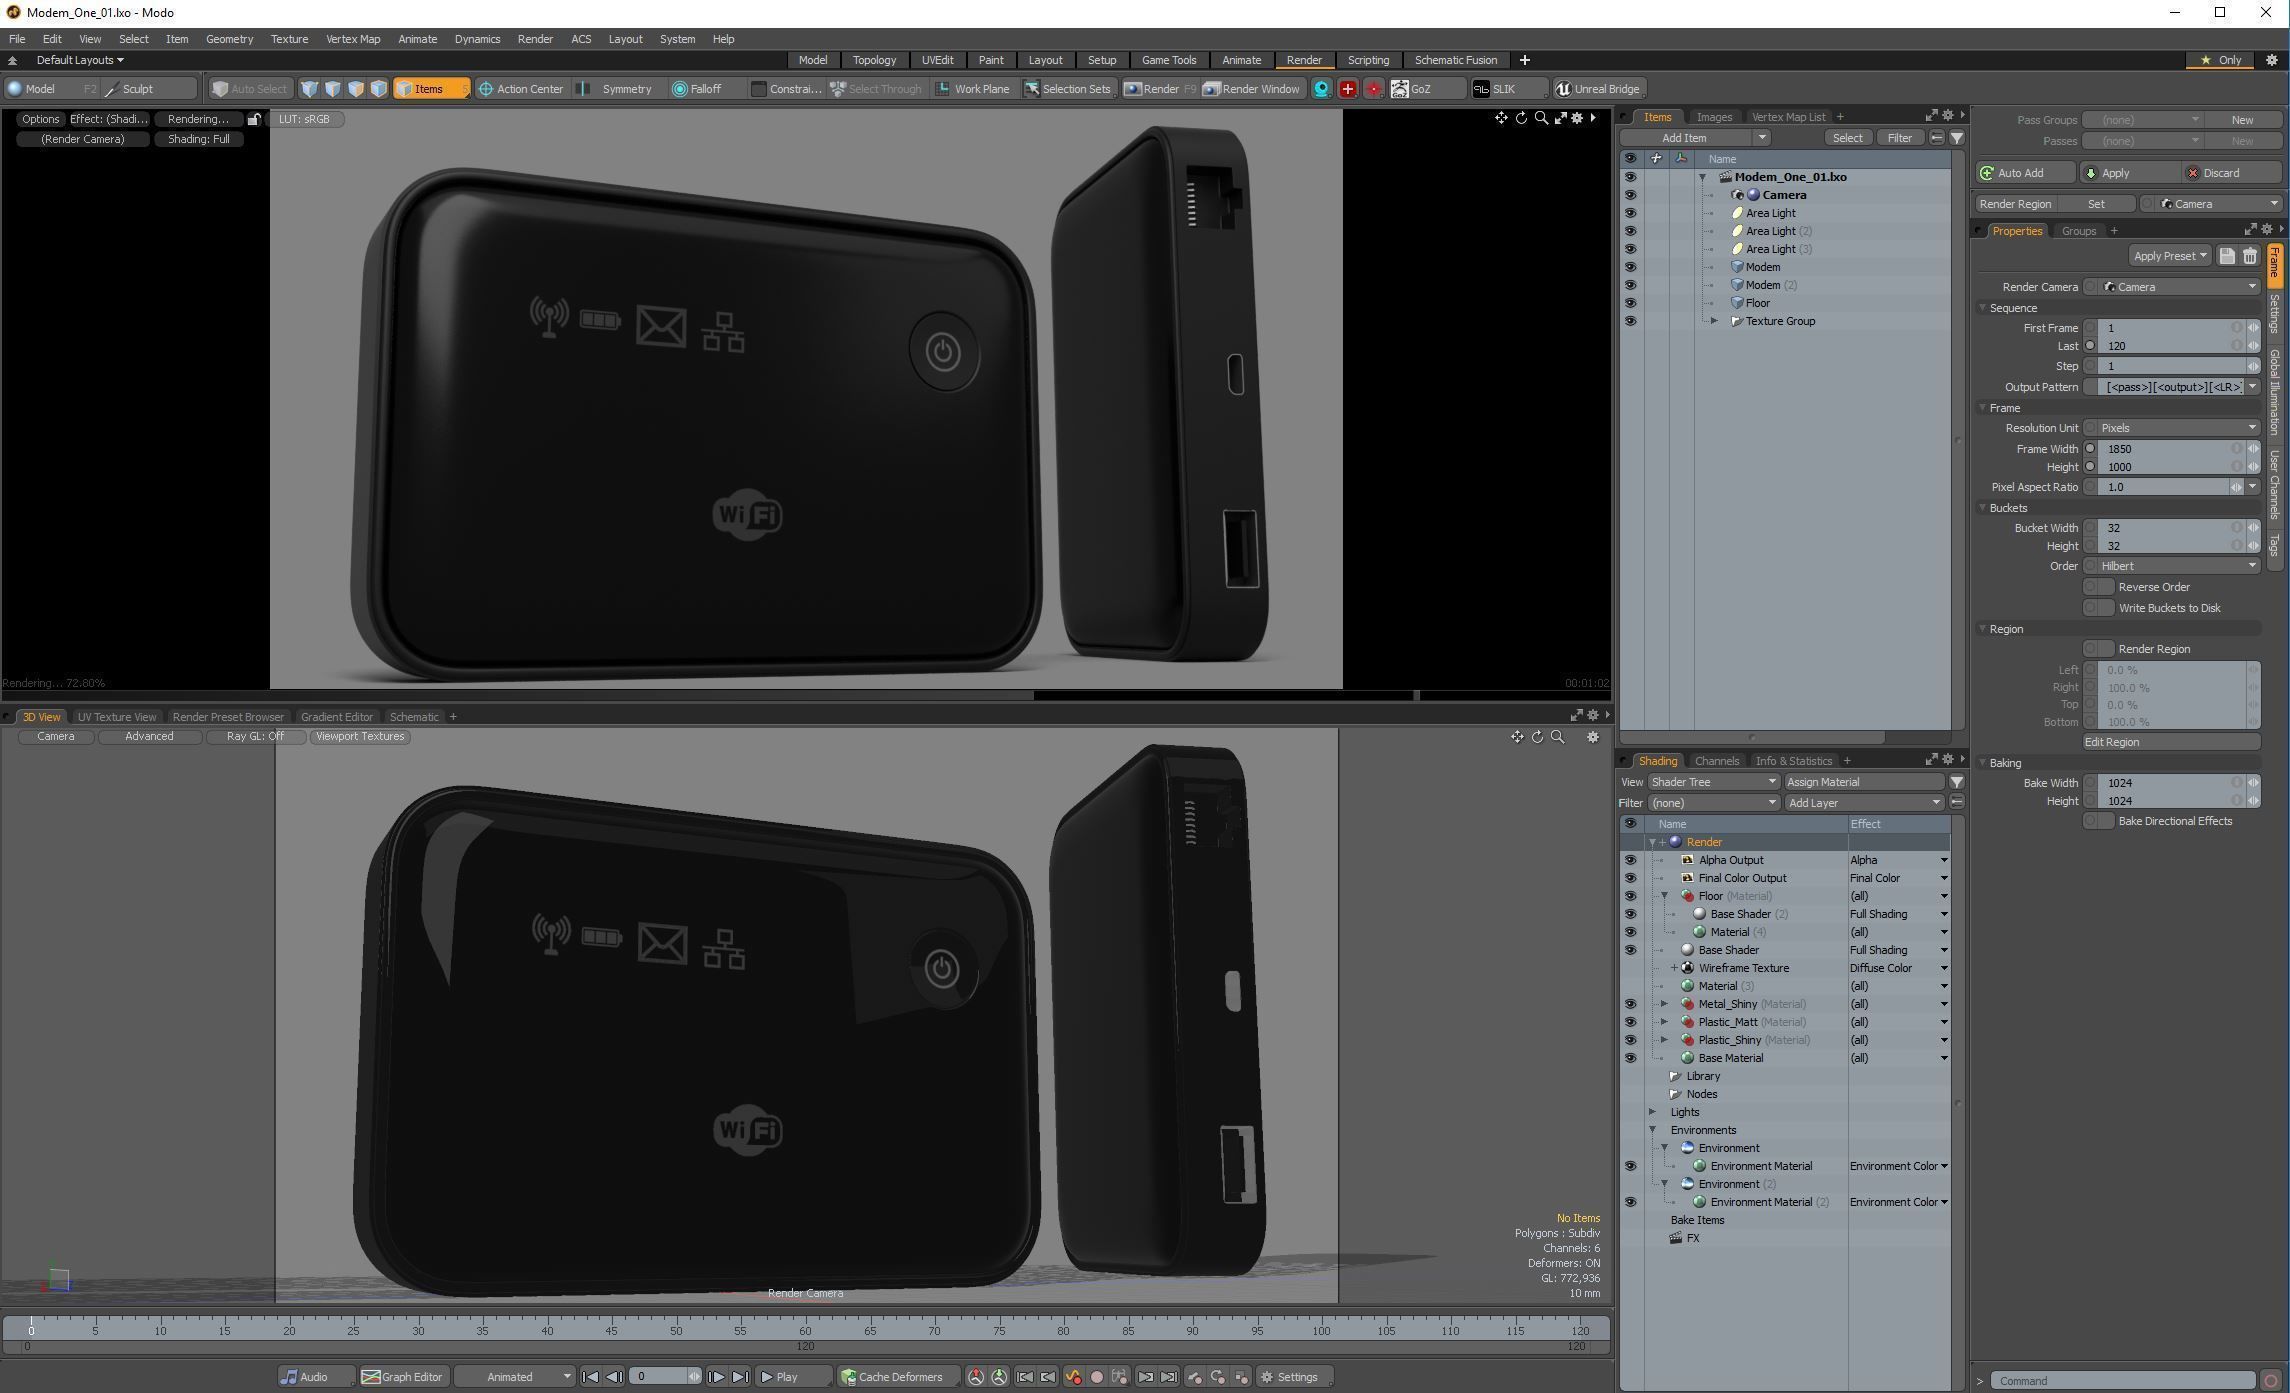Toggle visibility of Floor item
2290x1393 pixels.
(x=1630, y=303)
